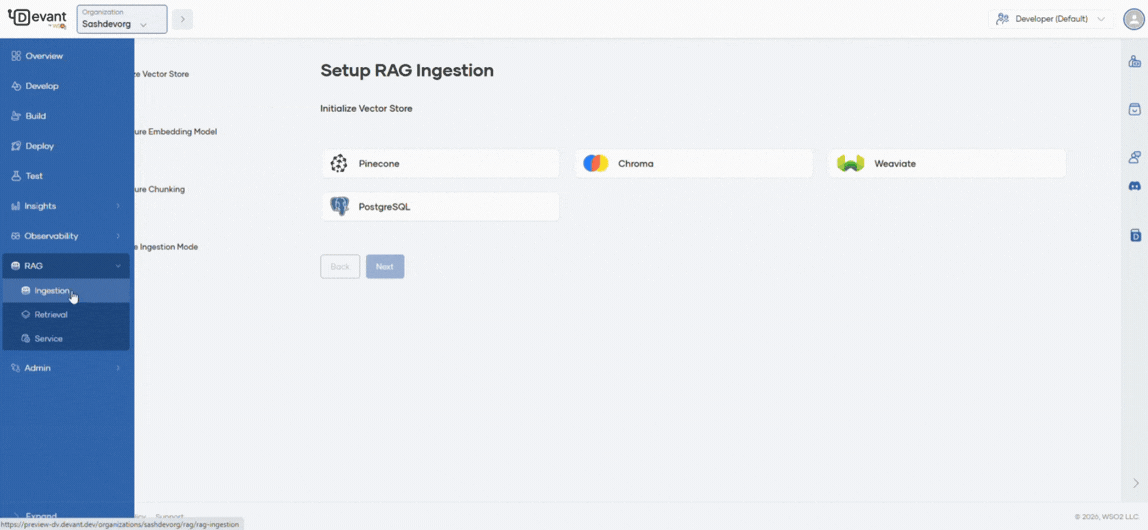Choose Chroma as the vector store
This screenshot has height=530, width=1148.
click(x=693, y=163)
